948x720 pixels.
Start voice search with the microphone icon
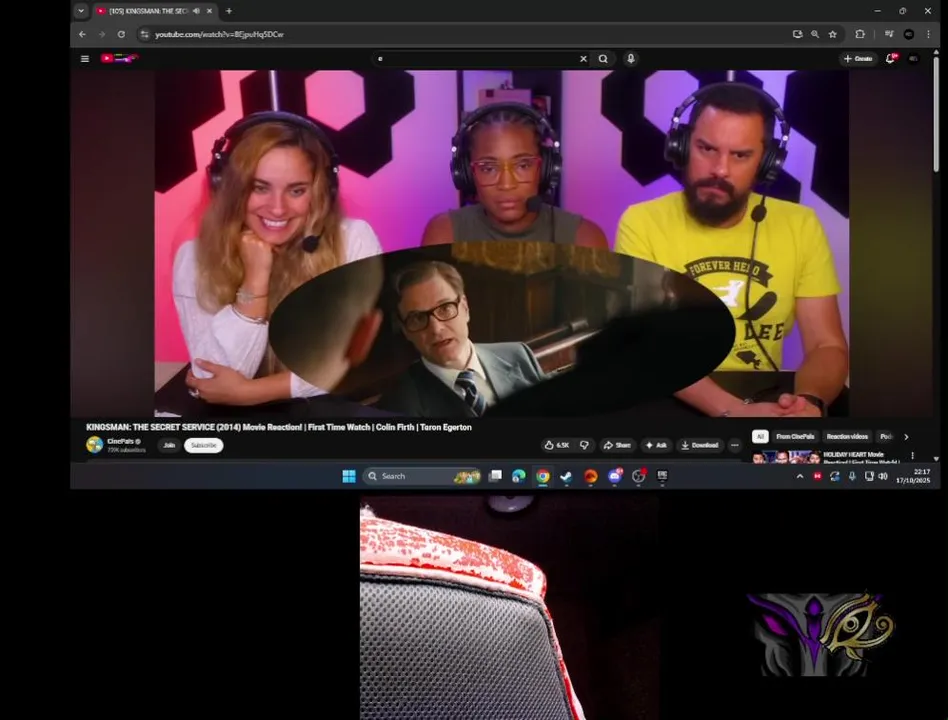tap(631, 59)
